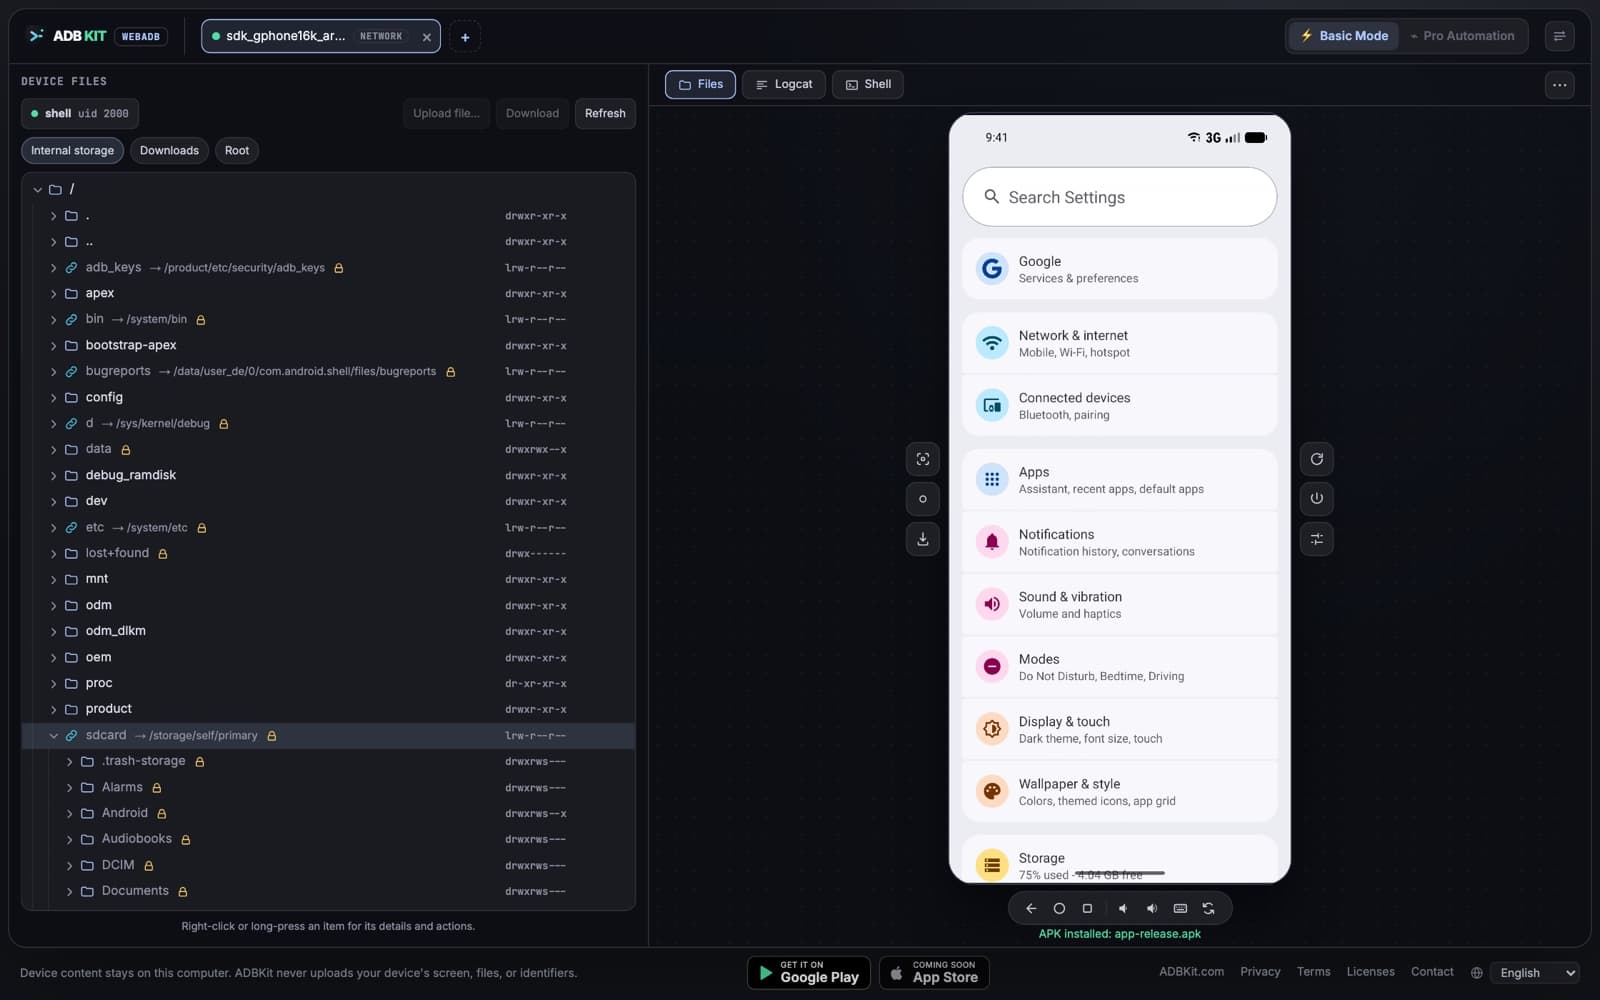The image size is (1600, 1000).
Task: Collapse the sdcard folder chevron
Action: [53, 736]
